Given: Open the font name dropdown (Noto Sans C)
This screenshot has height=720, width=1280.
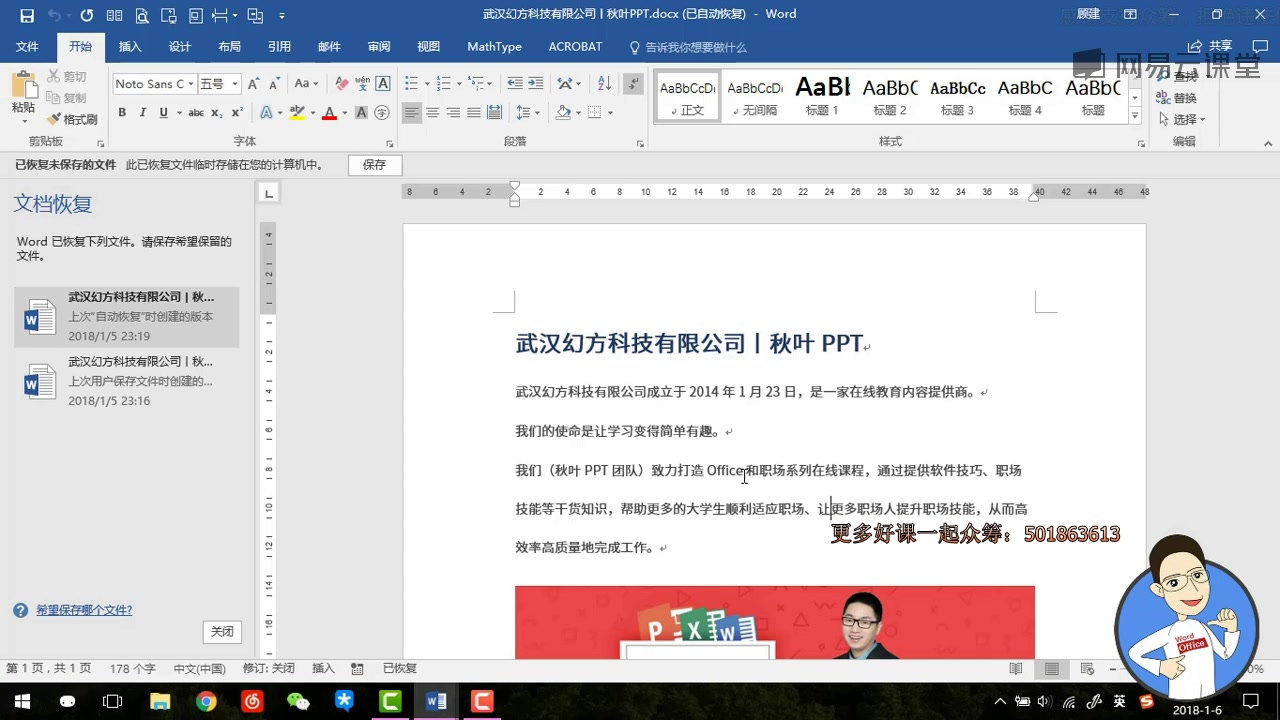Looking at the screenshot, I should tap(191, 84).
